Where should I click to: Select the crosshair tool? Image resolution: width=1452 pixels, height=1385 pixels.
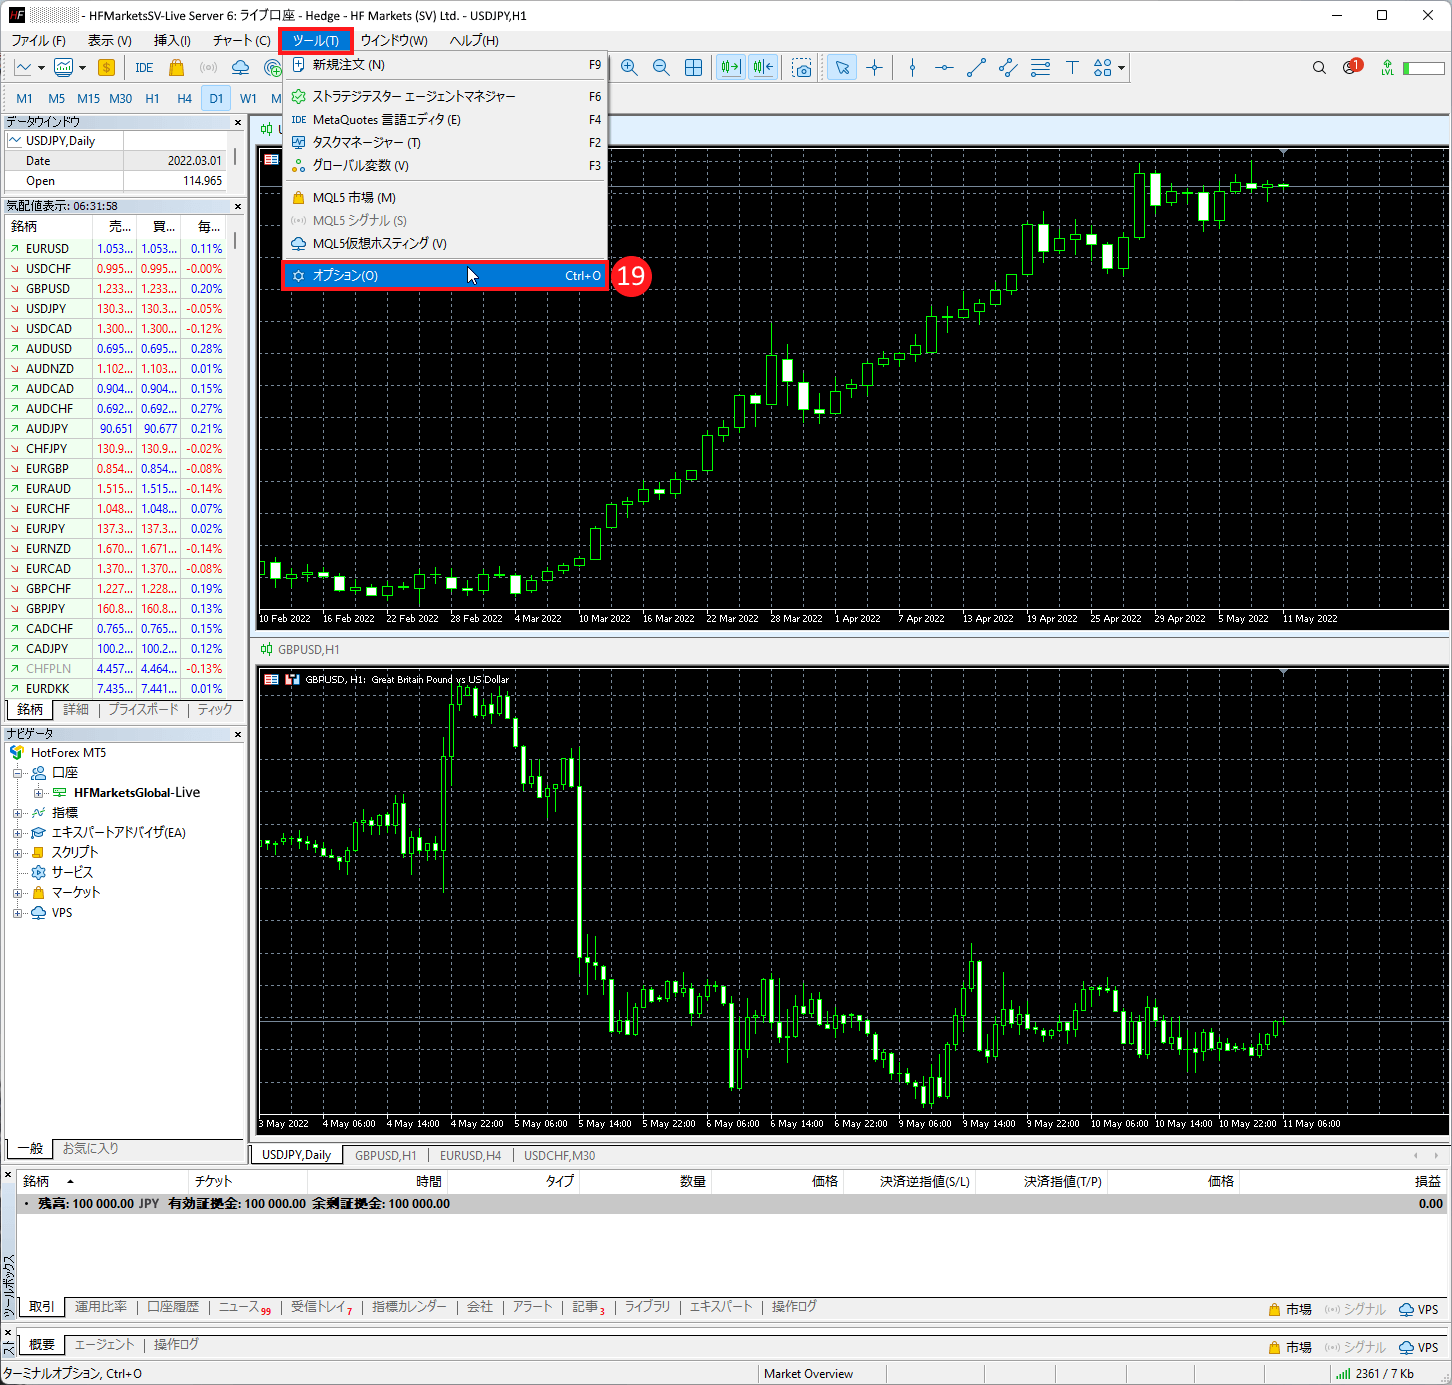tap(874, 67)
